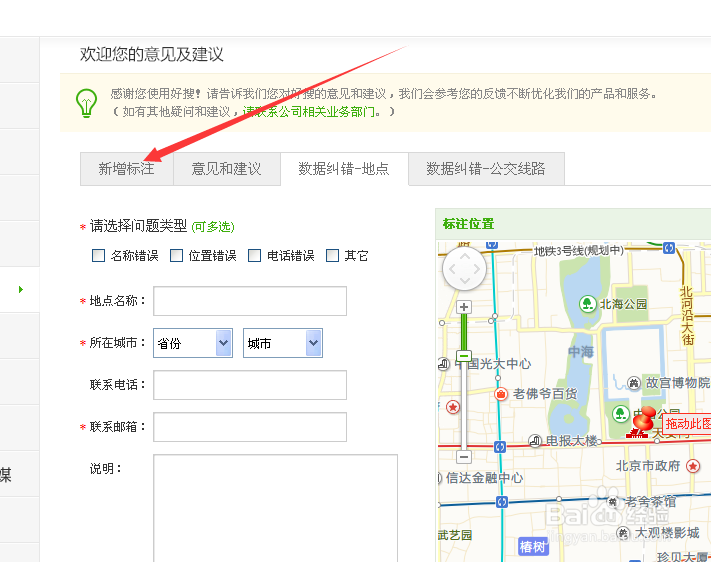Click the 大观楼影城 cinema icon

pyautogui.click(x=623, y=533)
